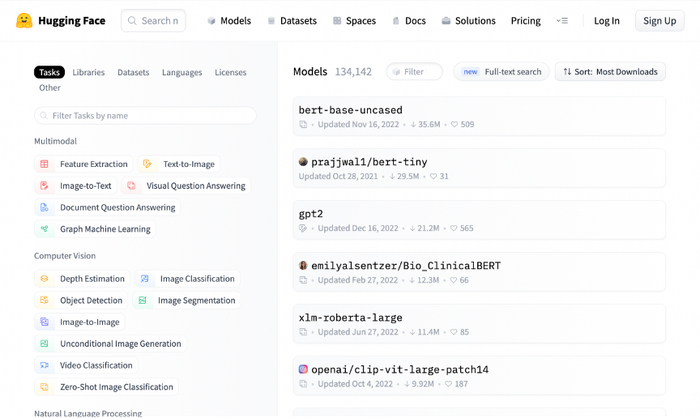The image size is (700, 418).
Task: Click the Depth Estimation task icon
Action: click(x=44, y=279)
